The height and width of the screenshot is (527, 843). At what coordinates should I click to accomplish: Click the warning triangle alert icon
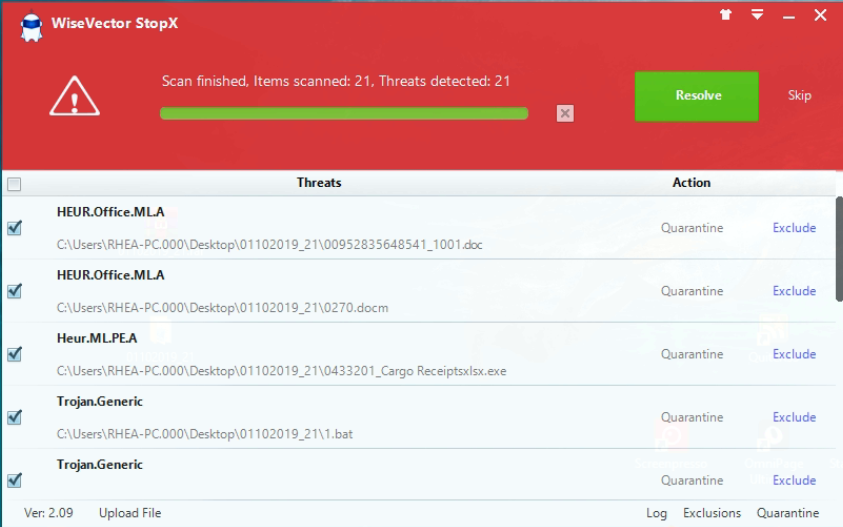[75, 96]
